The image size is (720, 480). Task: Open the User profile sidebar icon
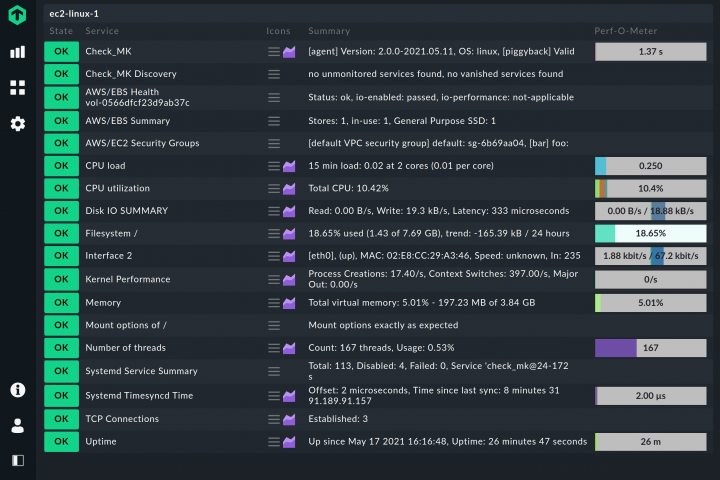click(x=17, y=426)
